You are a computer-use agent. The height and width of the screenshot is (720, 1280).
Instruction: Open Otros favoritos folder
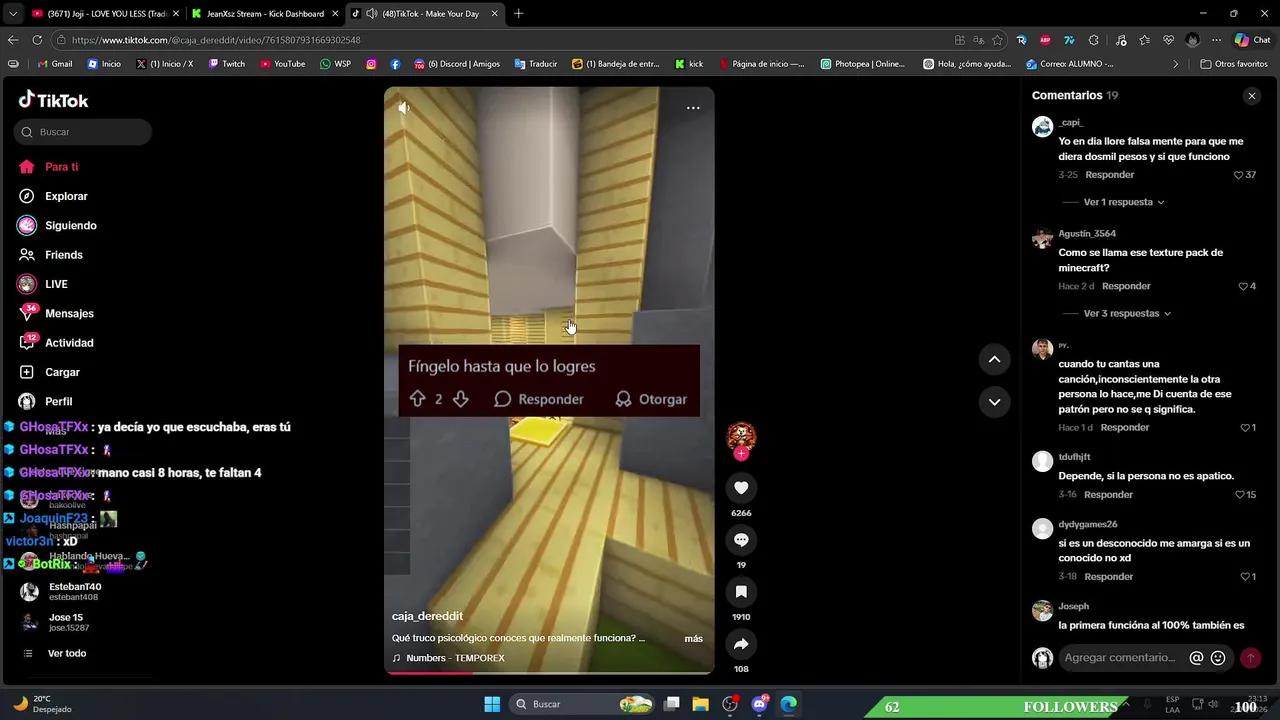click(1234, 64)
